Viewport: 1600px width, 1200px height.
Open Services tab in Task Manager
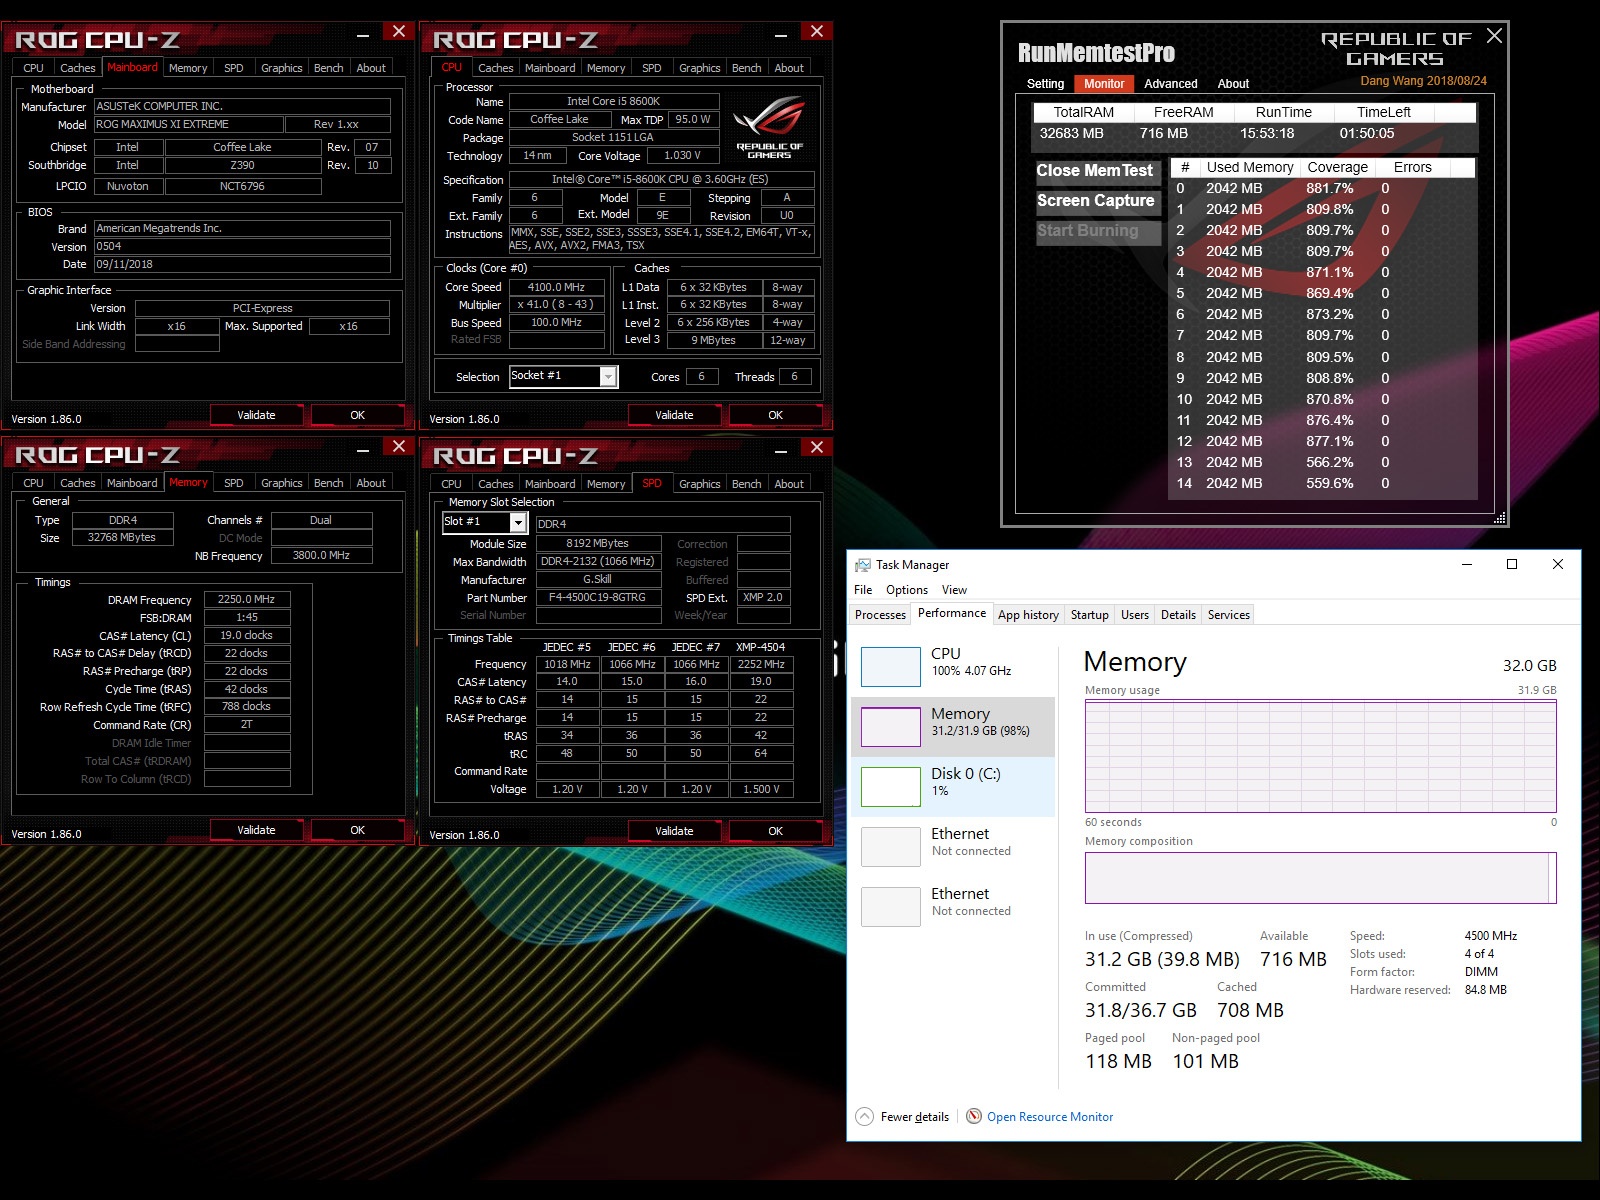click(1228, 615)
